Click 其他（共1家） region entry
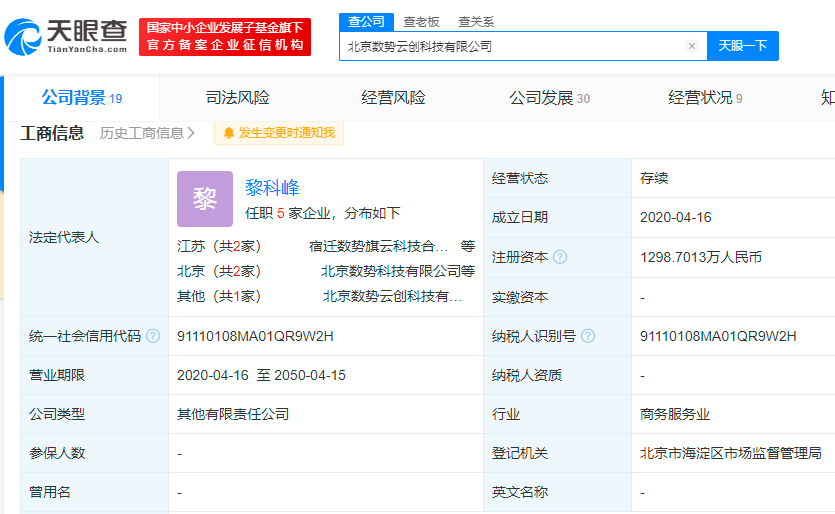The width and height of the screenshot is (835, 514). (x=219, y=296)
